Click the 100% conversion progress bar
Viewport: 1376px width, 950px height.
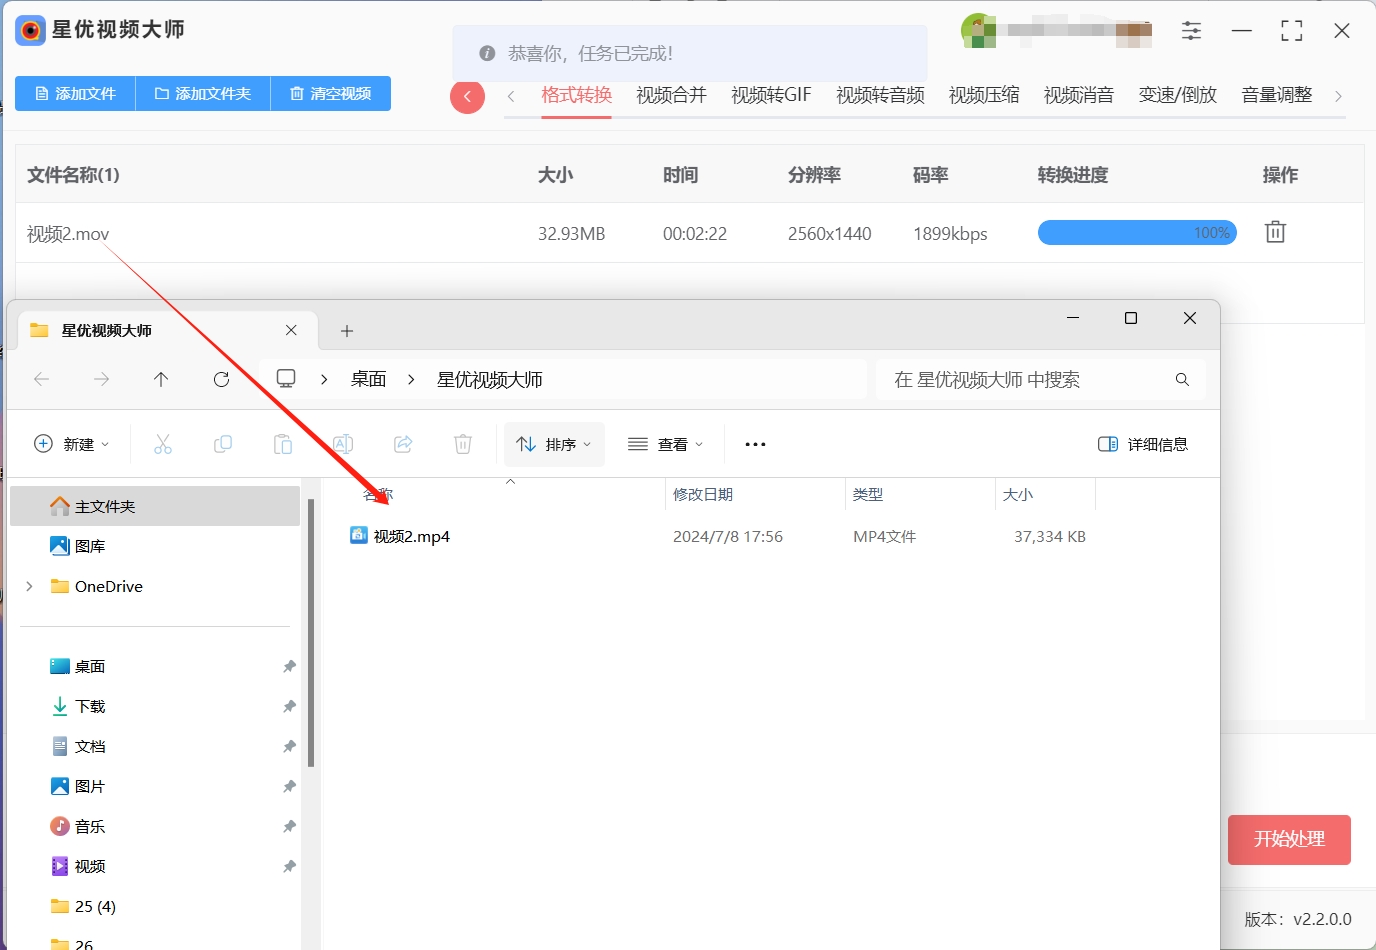coord(1137,232)
